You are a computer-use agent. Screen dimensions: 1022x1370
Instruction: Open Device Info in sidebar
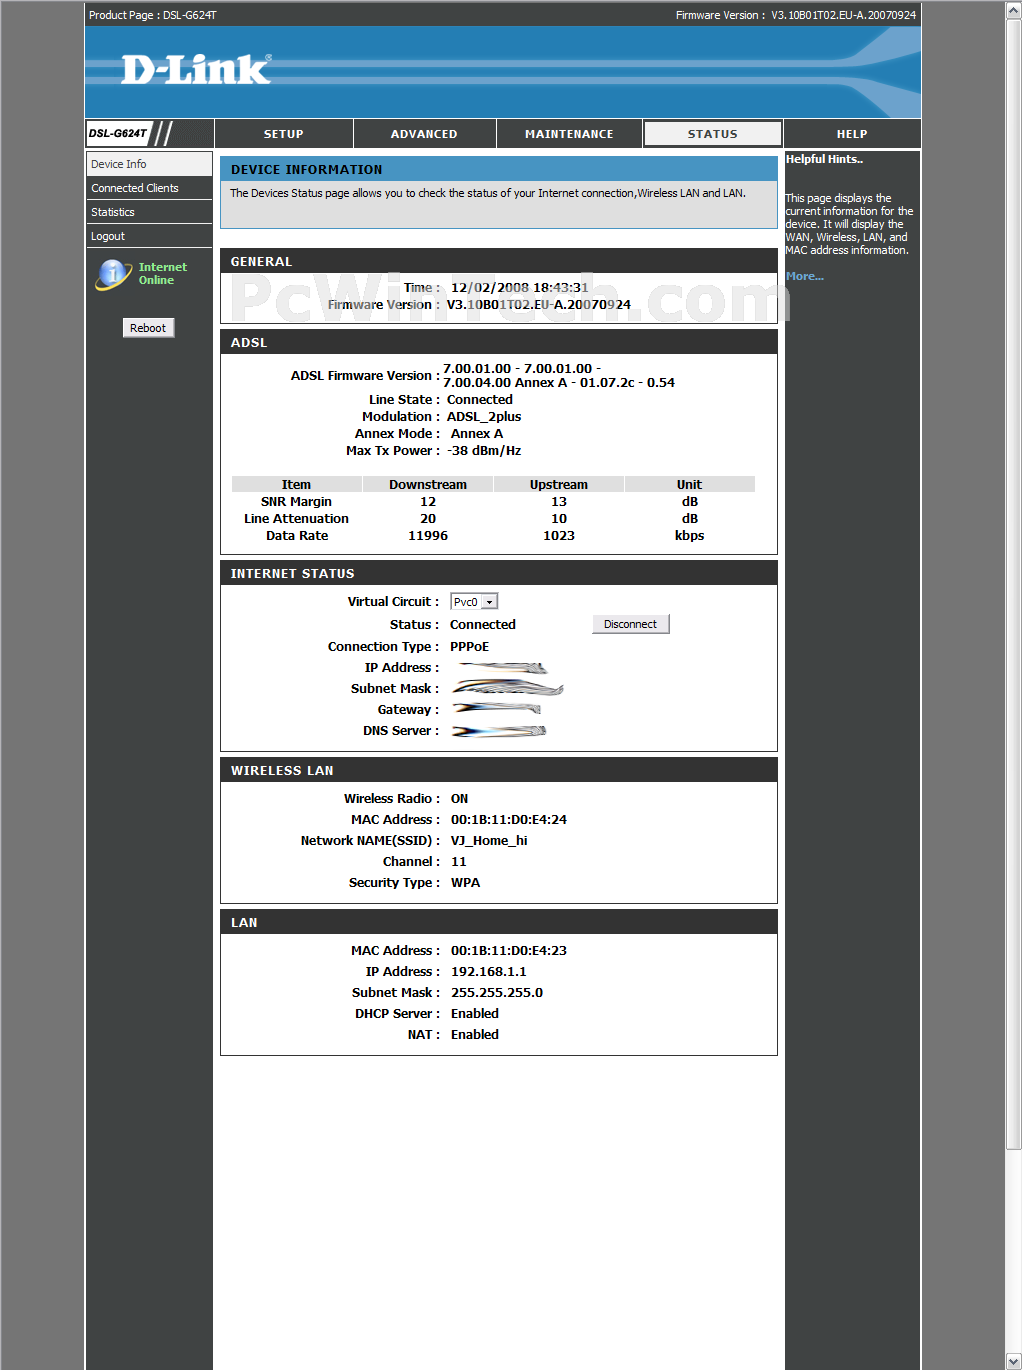click(149, 164)
